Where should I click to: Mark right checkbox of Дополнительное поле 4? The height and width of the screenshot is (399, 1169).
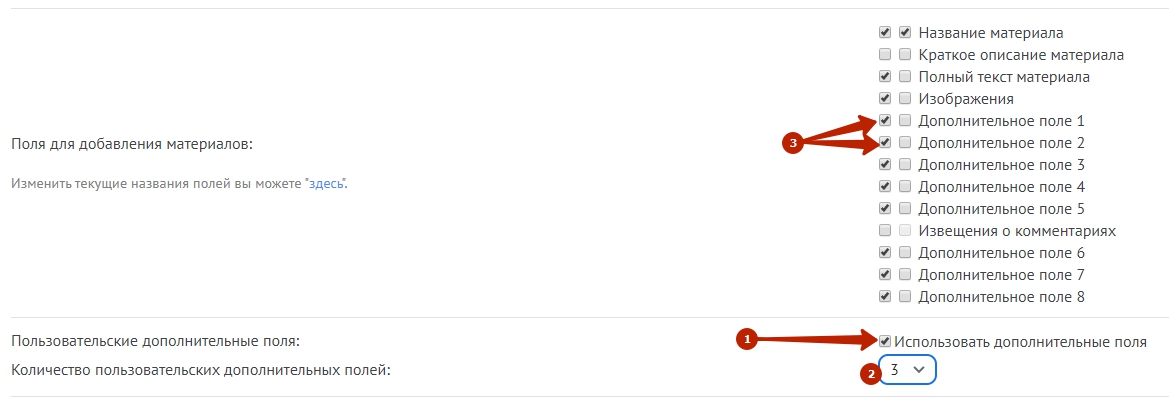click(x=905, y=186)
